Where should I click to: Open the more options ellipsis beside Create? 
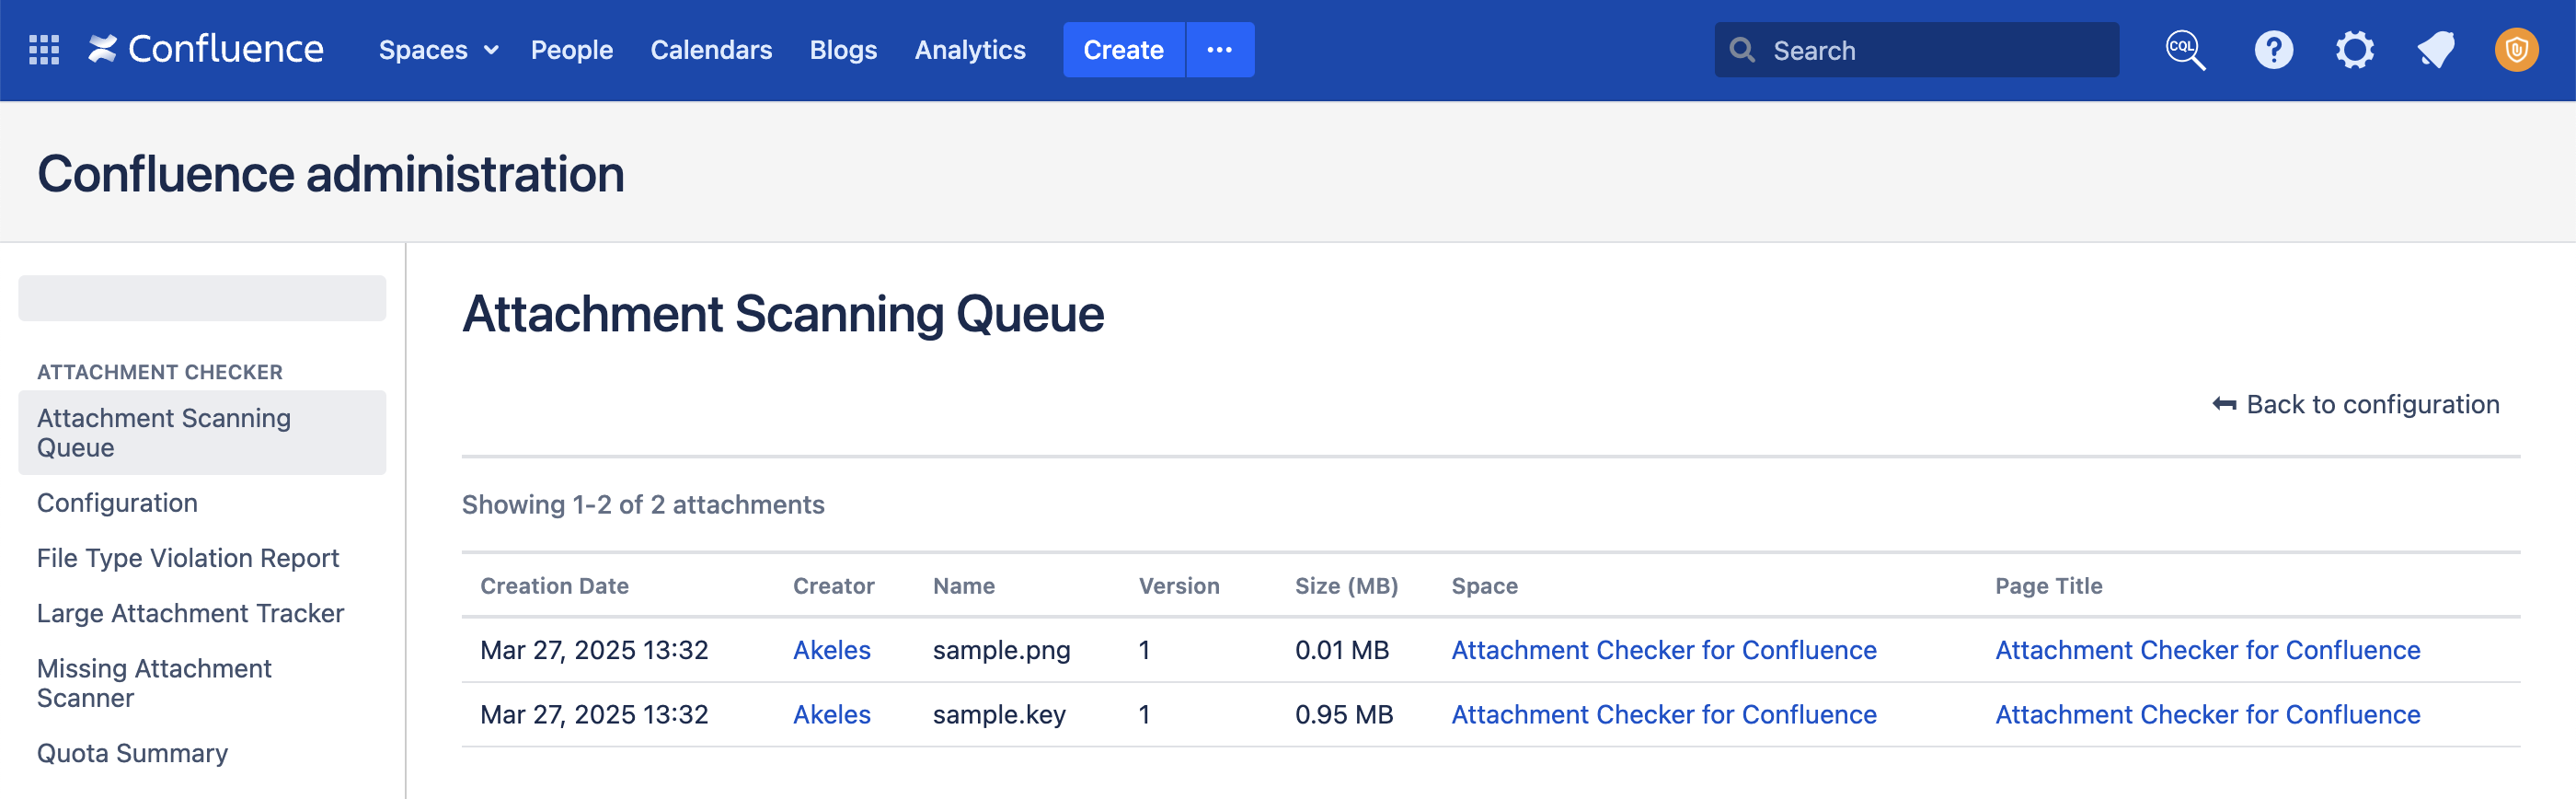tap(1219, 50)
